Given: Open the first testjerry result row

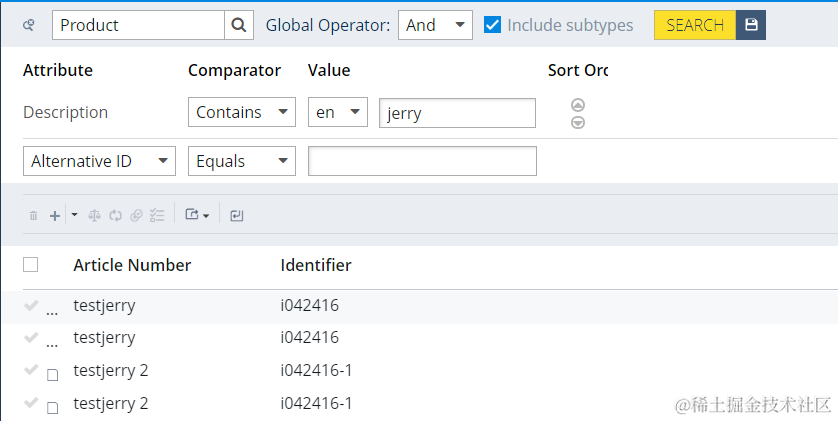Looking at the screenshot, I should coord(104,305).
